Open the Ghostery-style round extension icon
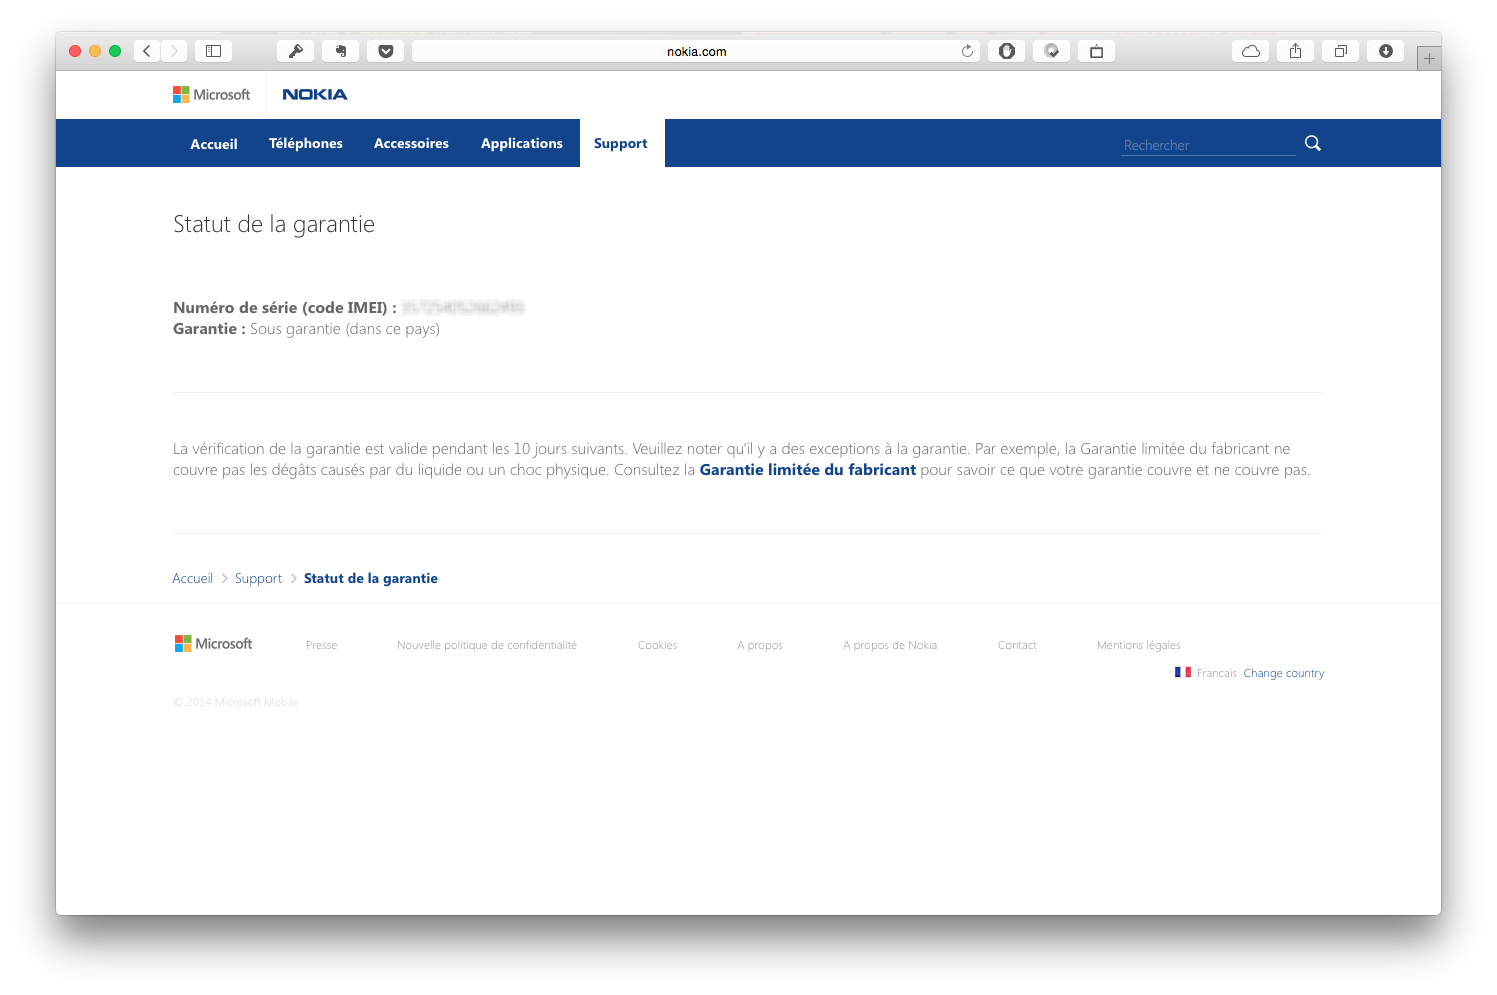Viewport: 1497px width, 995px height. (x=1052, y=51)
